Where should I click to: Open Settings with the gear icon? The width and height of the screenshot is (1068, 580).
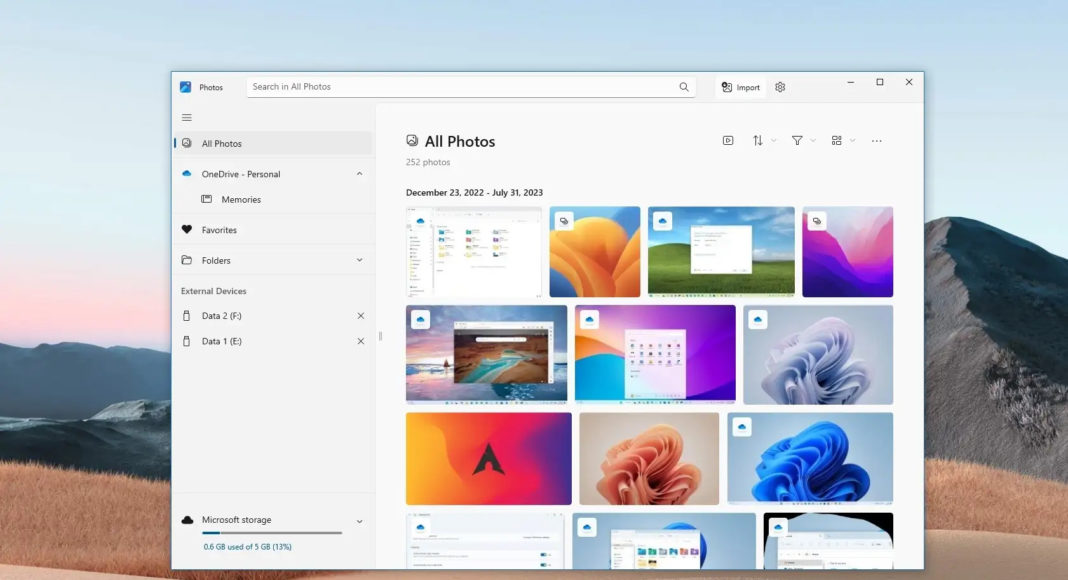780,87
